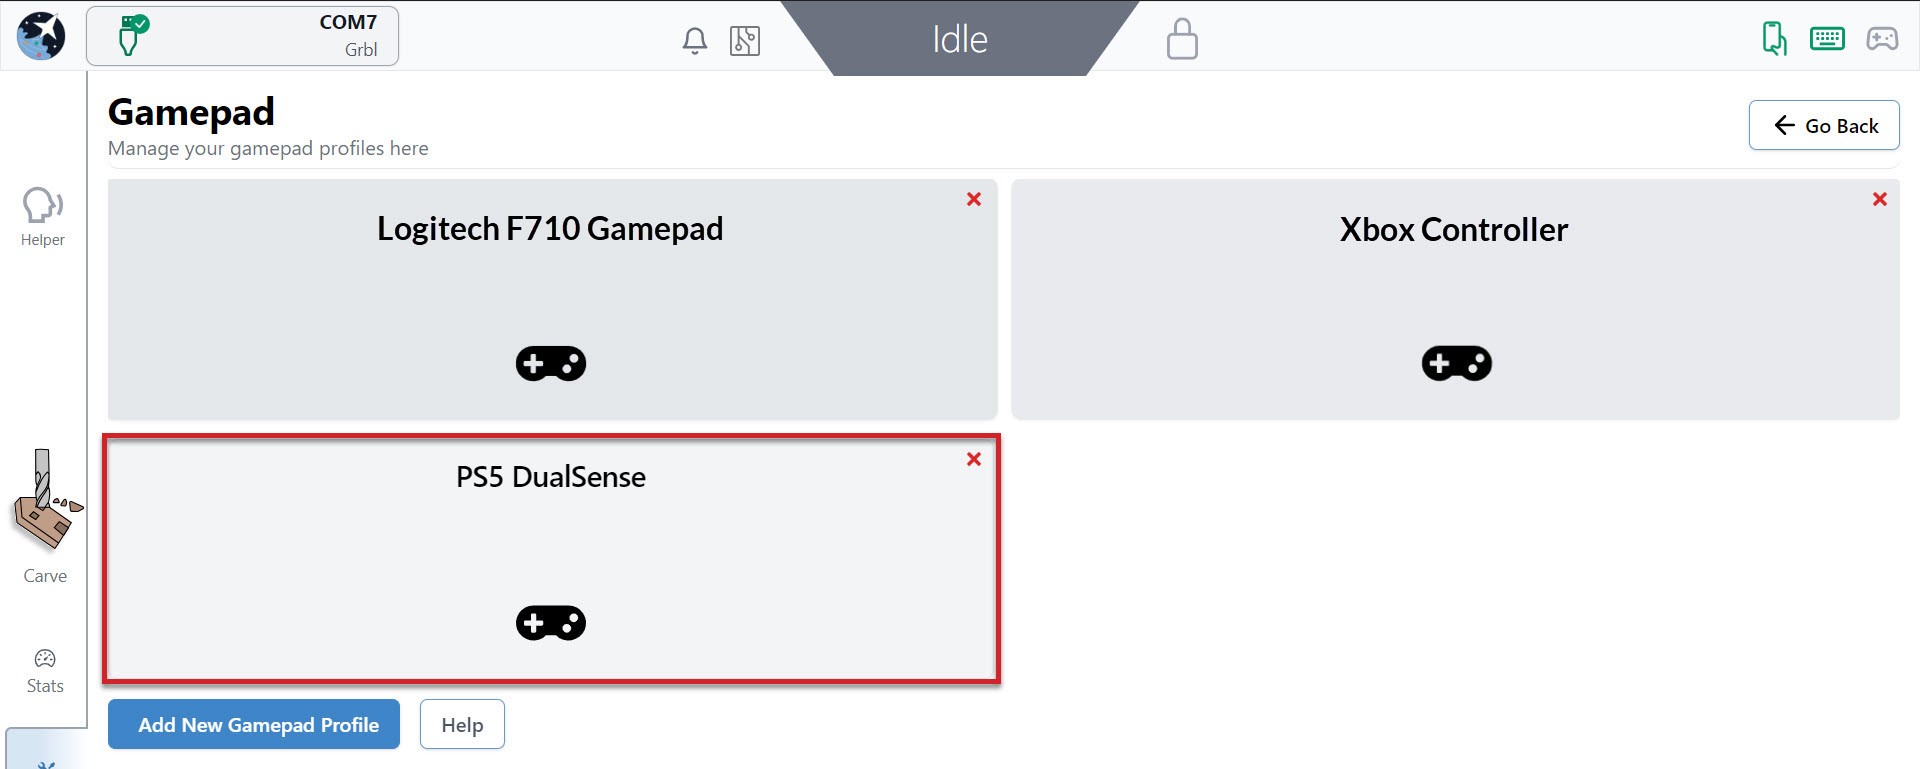Screen dimensions: 1920x769
Task: Click the remote phone icon
Action: 1774,39
